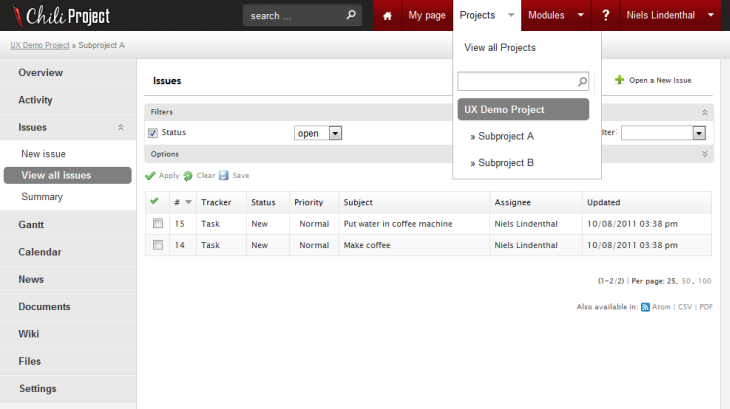Open the Gantt page from sidebar
Screen dimensions: 730x409
31,225
